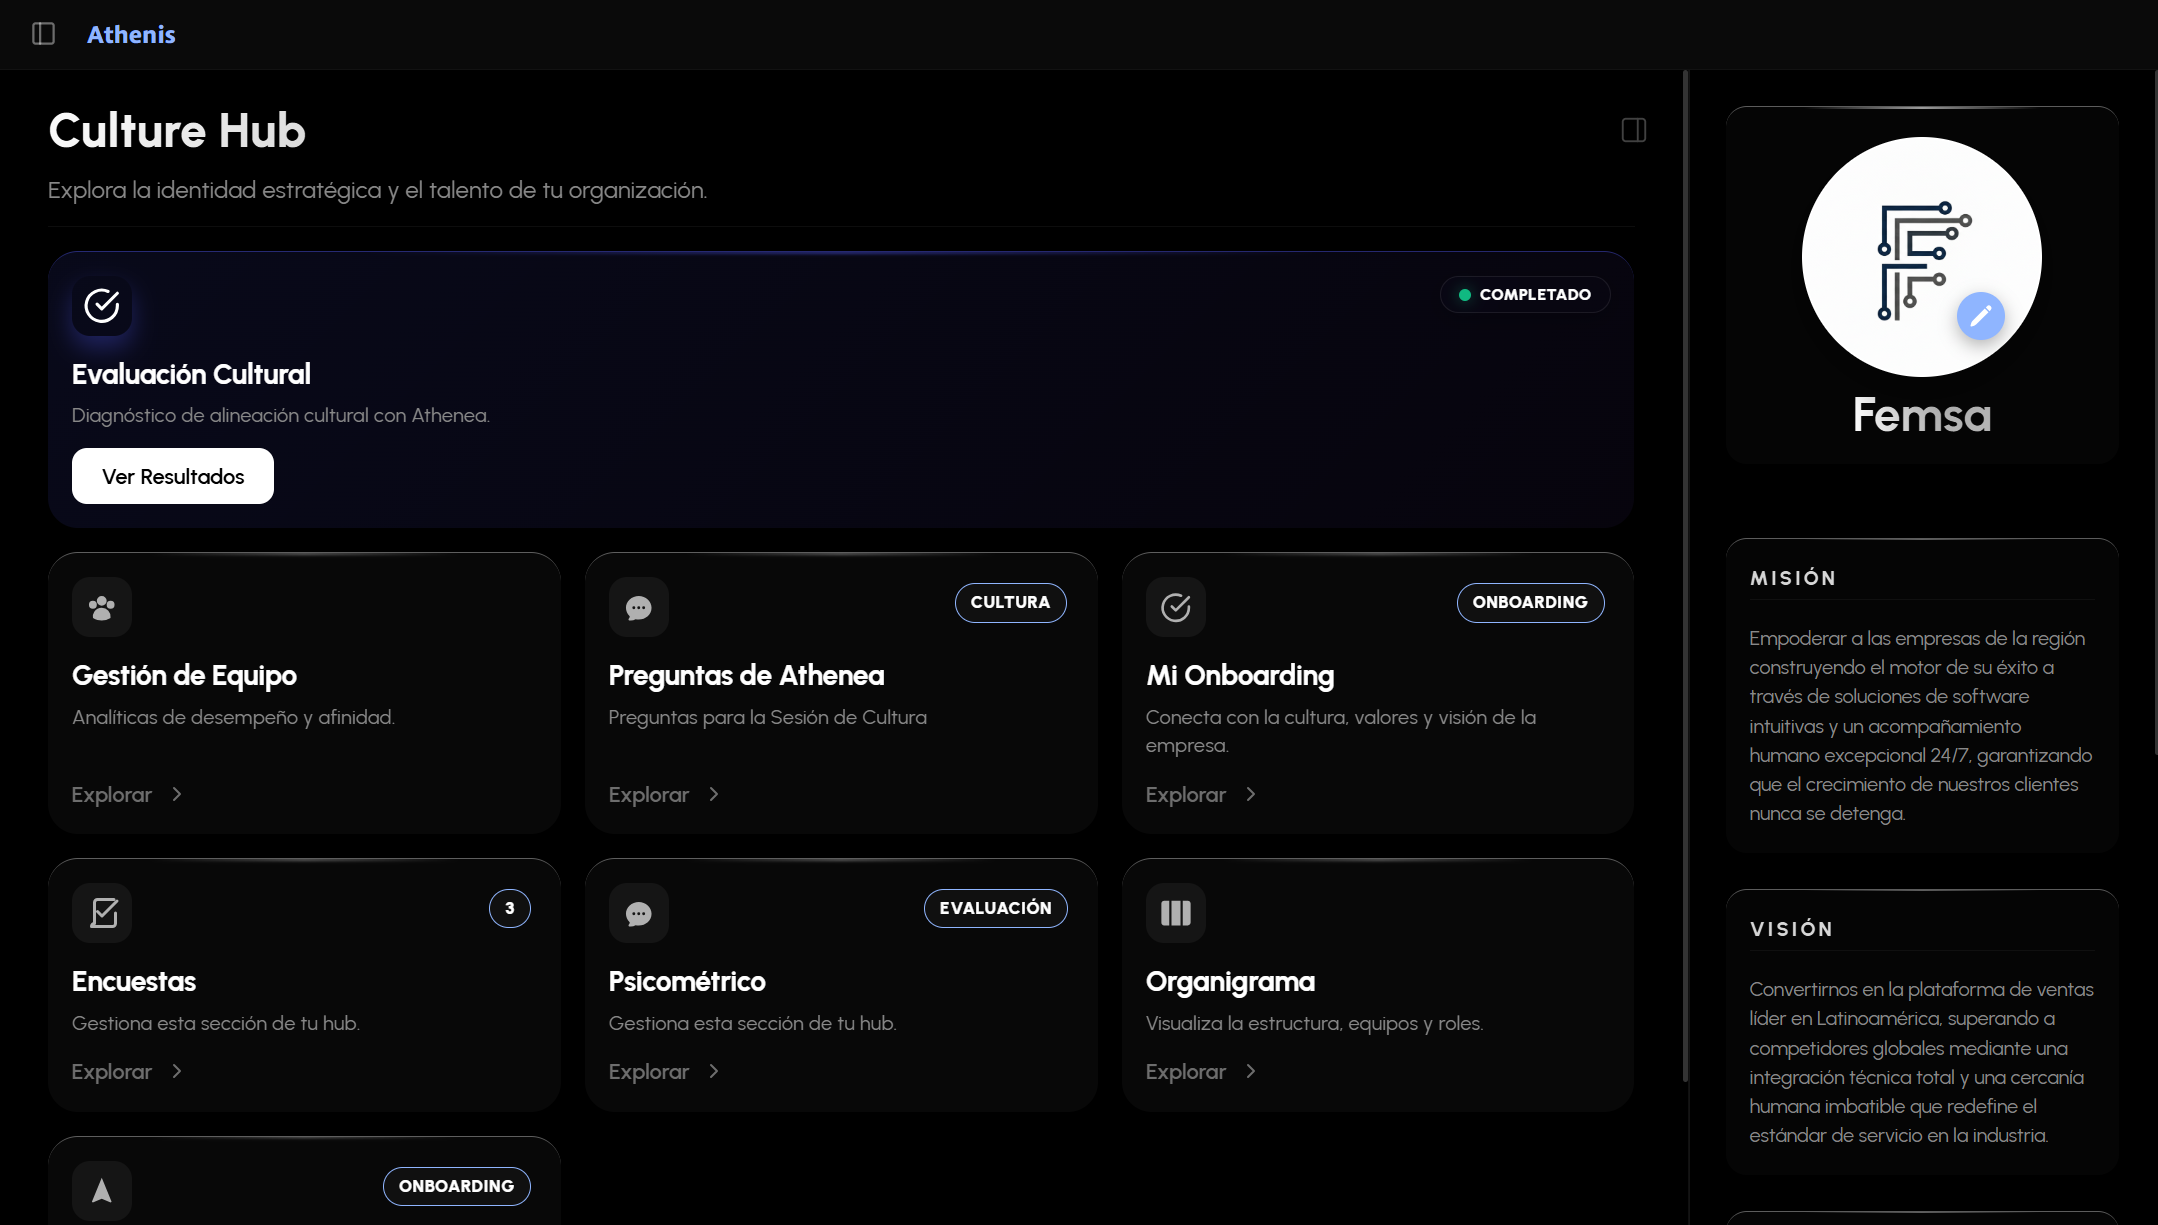This screenshot has height=1225, width=2158.
Task: Click the right panel vertical scrollbar
Action: [x=2155, y=410]
